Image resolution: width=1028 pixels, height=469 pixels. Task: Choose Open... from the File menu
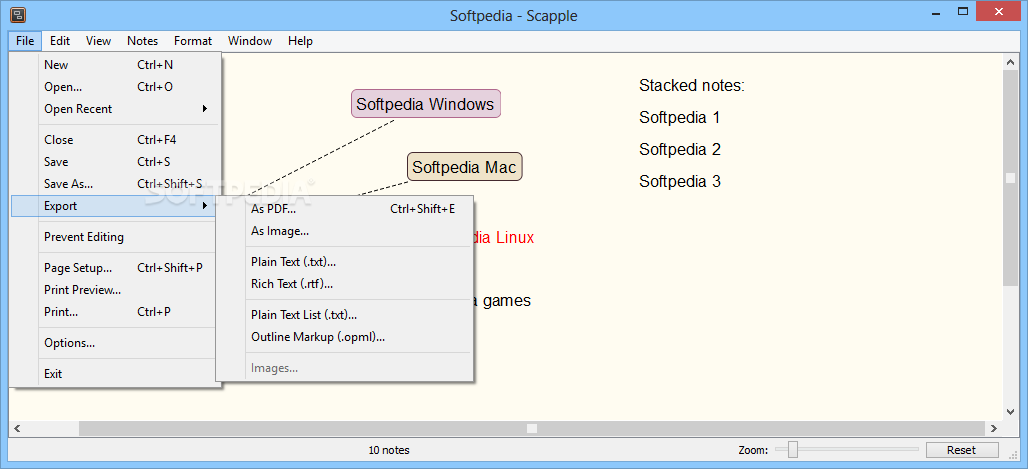(115, 87)
